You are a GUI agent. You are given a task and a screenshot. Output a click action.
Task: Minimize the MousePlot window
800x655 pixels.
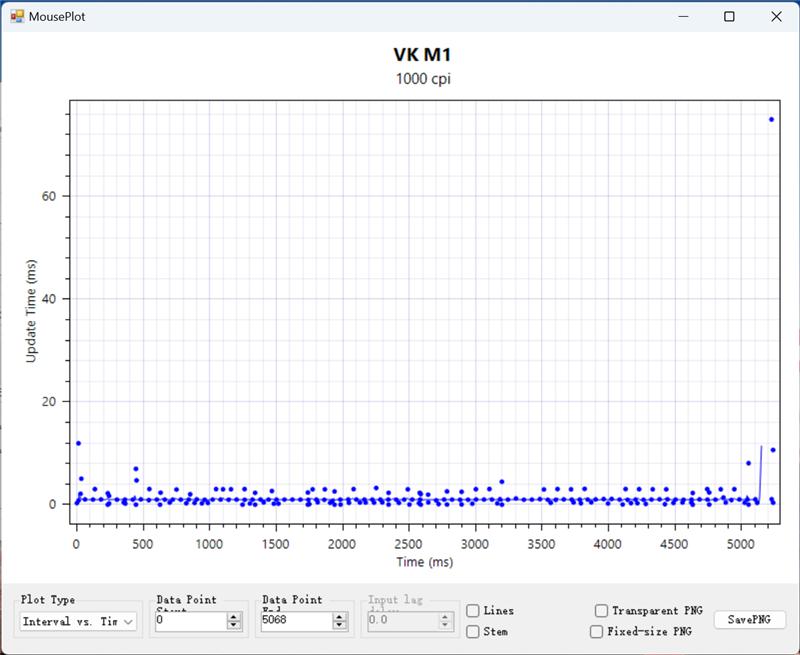click(683, 16)
